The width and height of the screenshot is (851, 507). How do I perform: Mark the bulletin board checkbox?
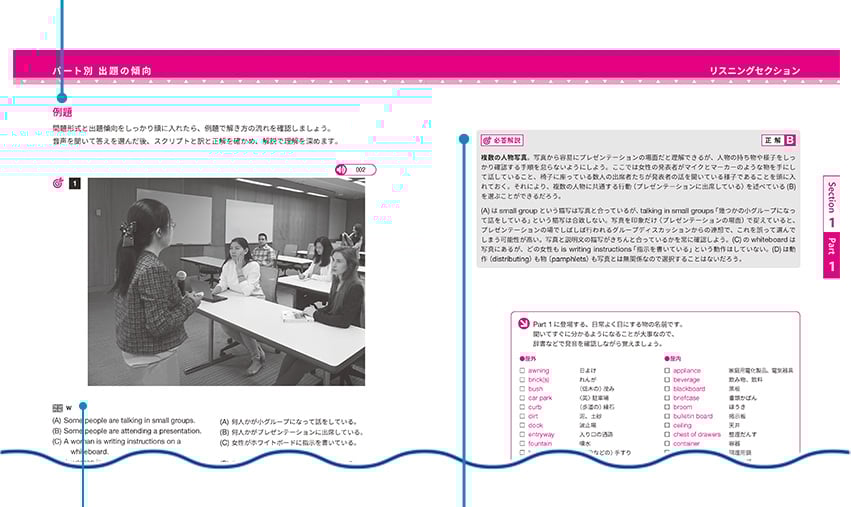click(667, 416)
